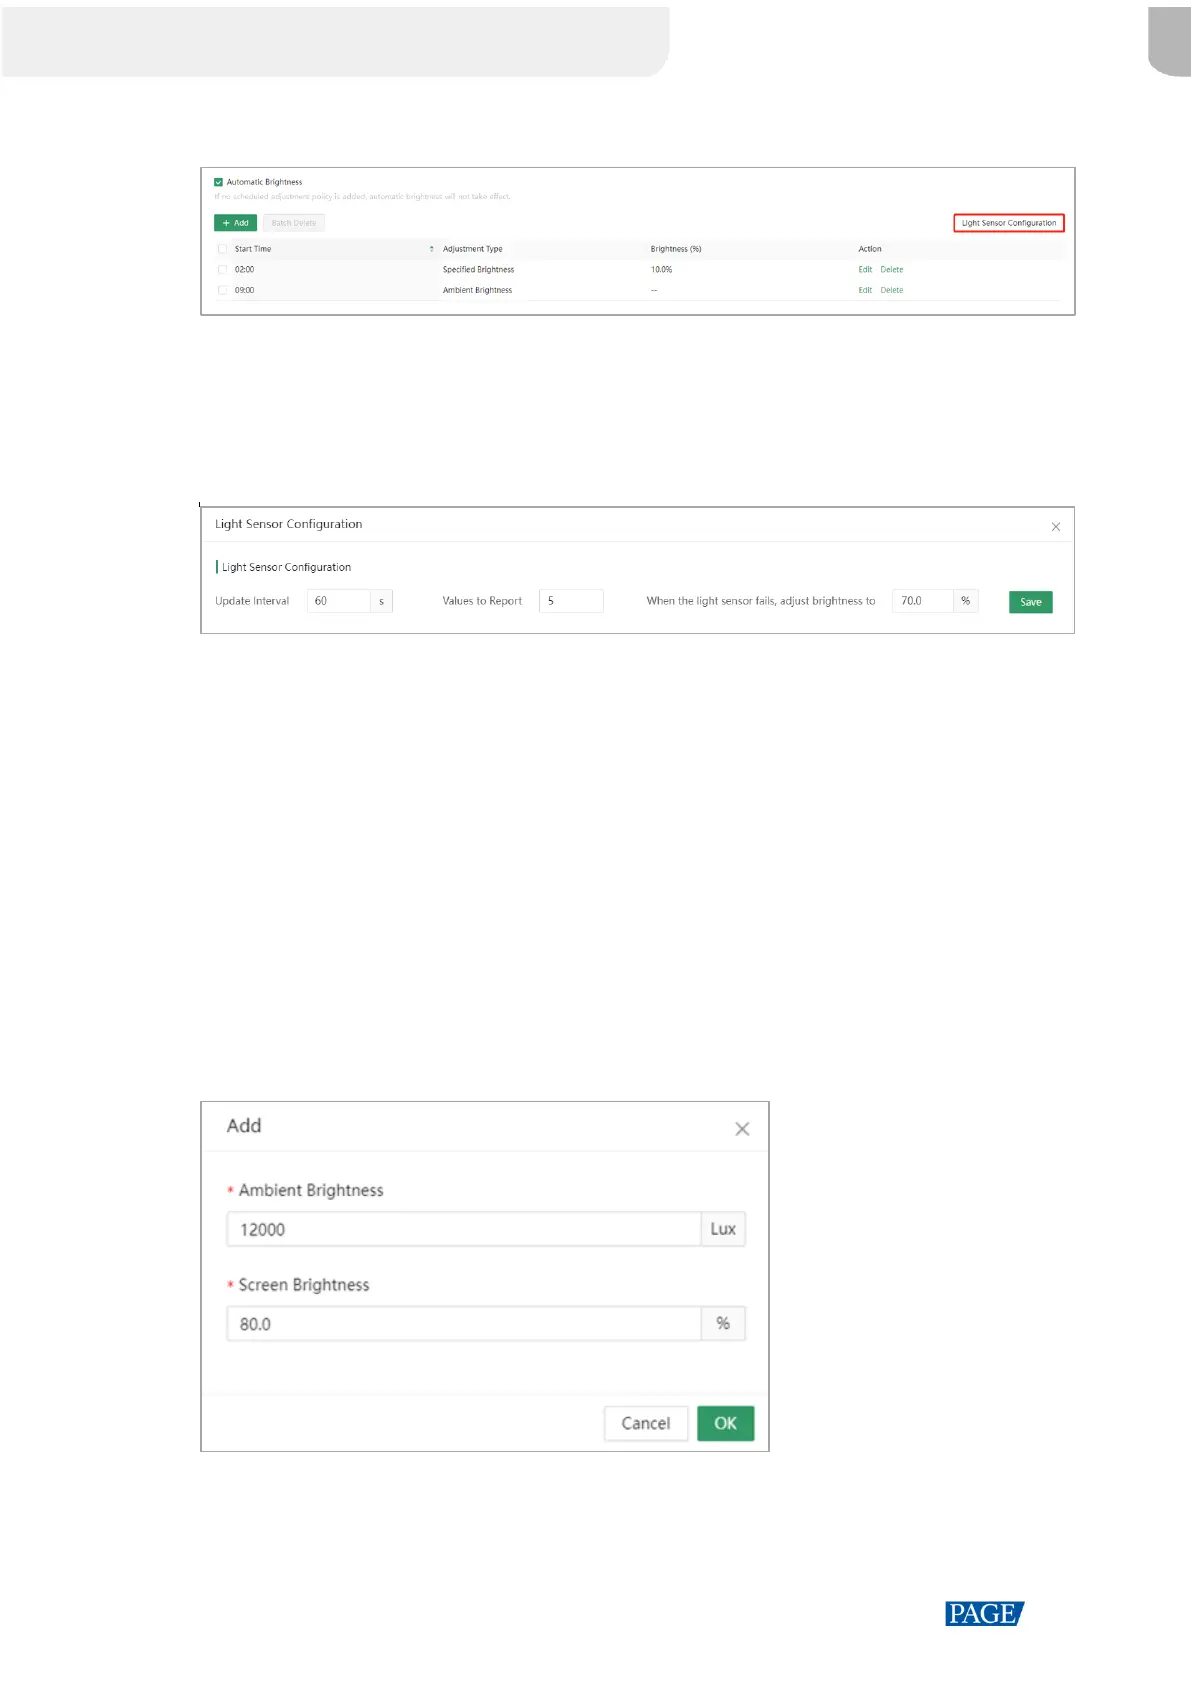Click the Batch Delete button
Image resolution: width=1191 pixels, height=1684 pixels.
pyautogui.click(x=294, y=223)
